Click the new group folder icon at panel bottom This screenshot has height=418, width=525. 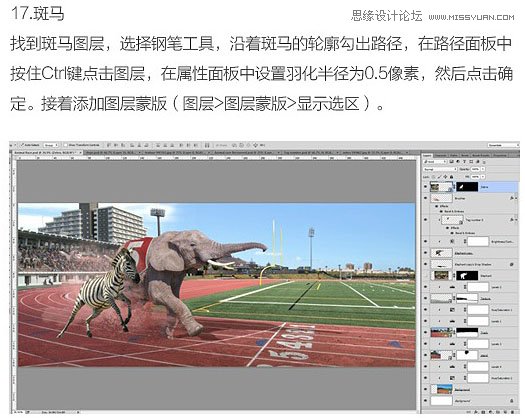[498, 412]
